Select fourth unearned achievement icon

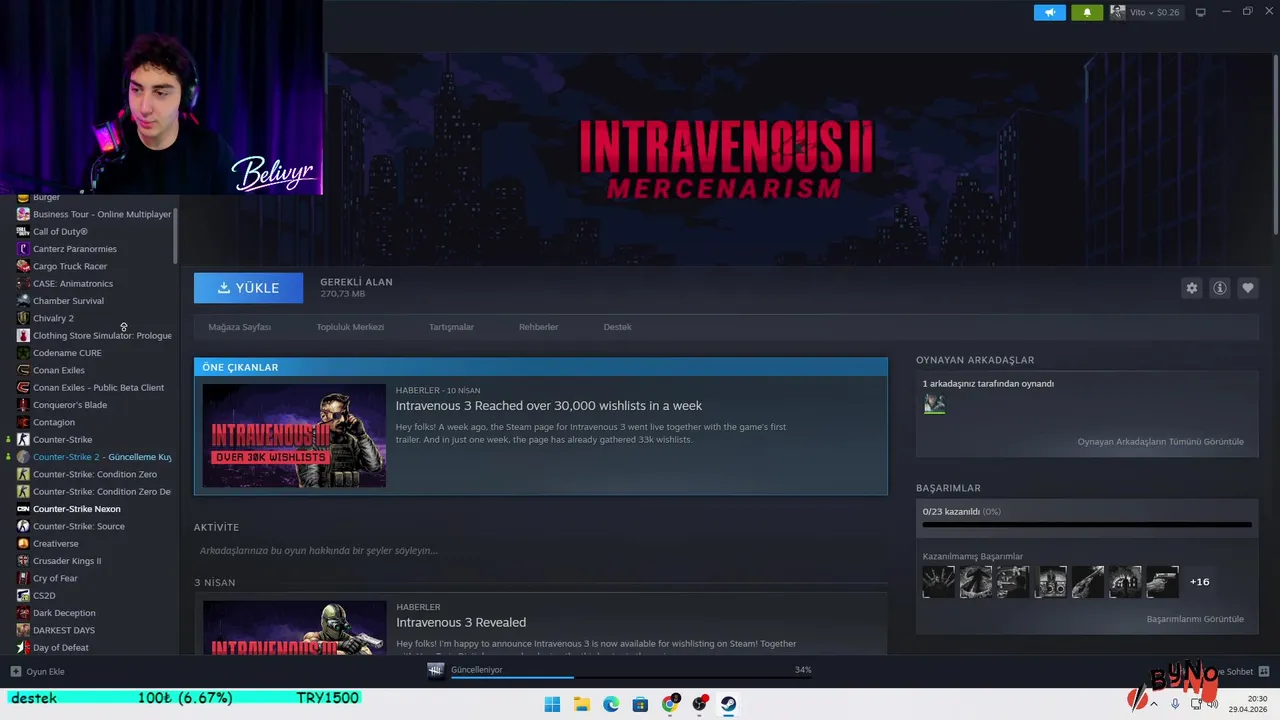(1051, 582)
